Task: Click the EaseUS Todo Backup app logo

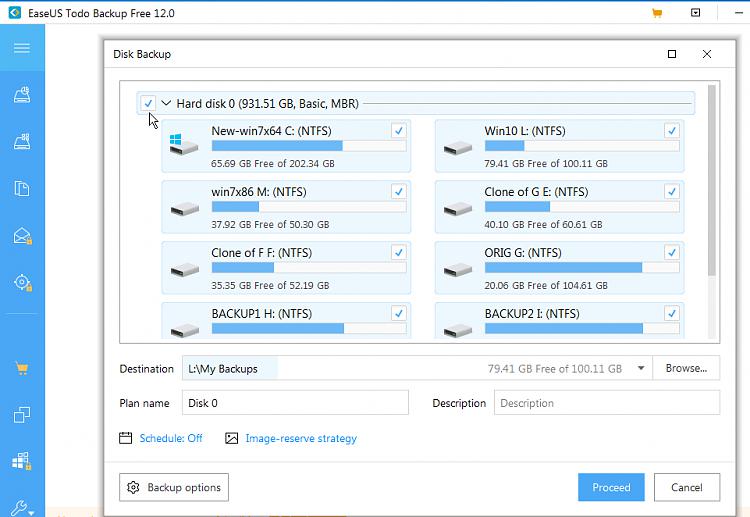Action: pyautogui.click(x=15, y=12)
